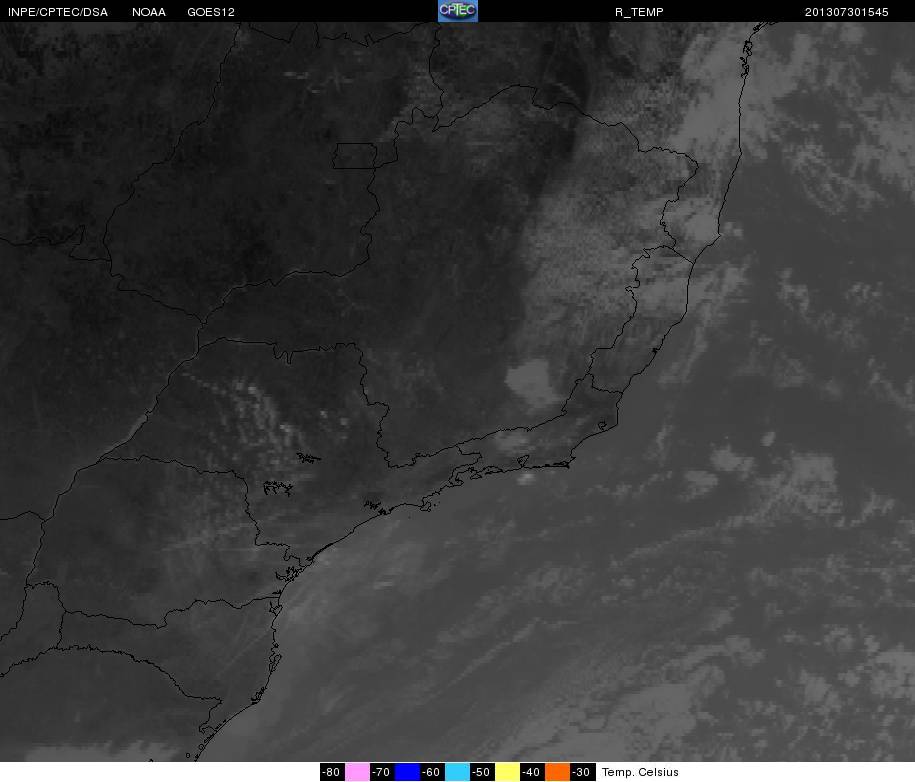Click the 201307301545 timestamp

click(x=846, y=12)
